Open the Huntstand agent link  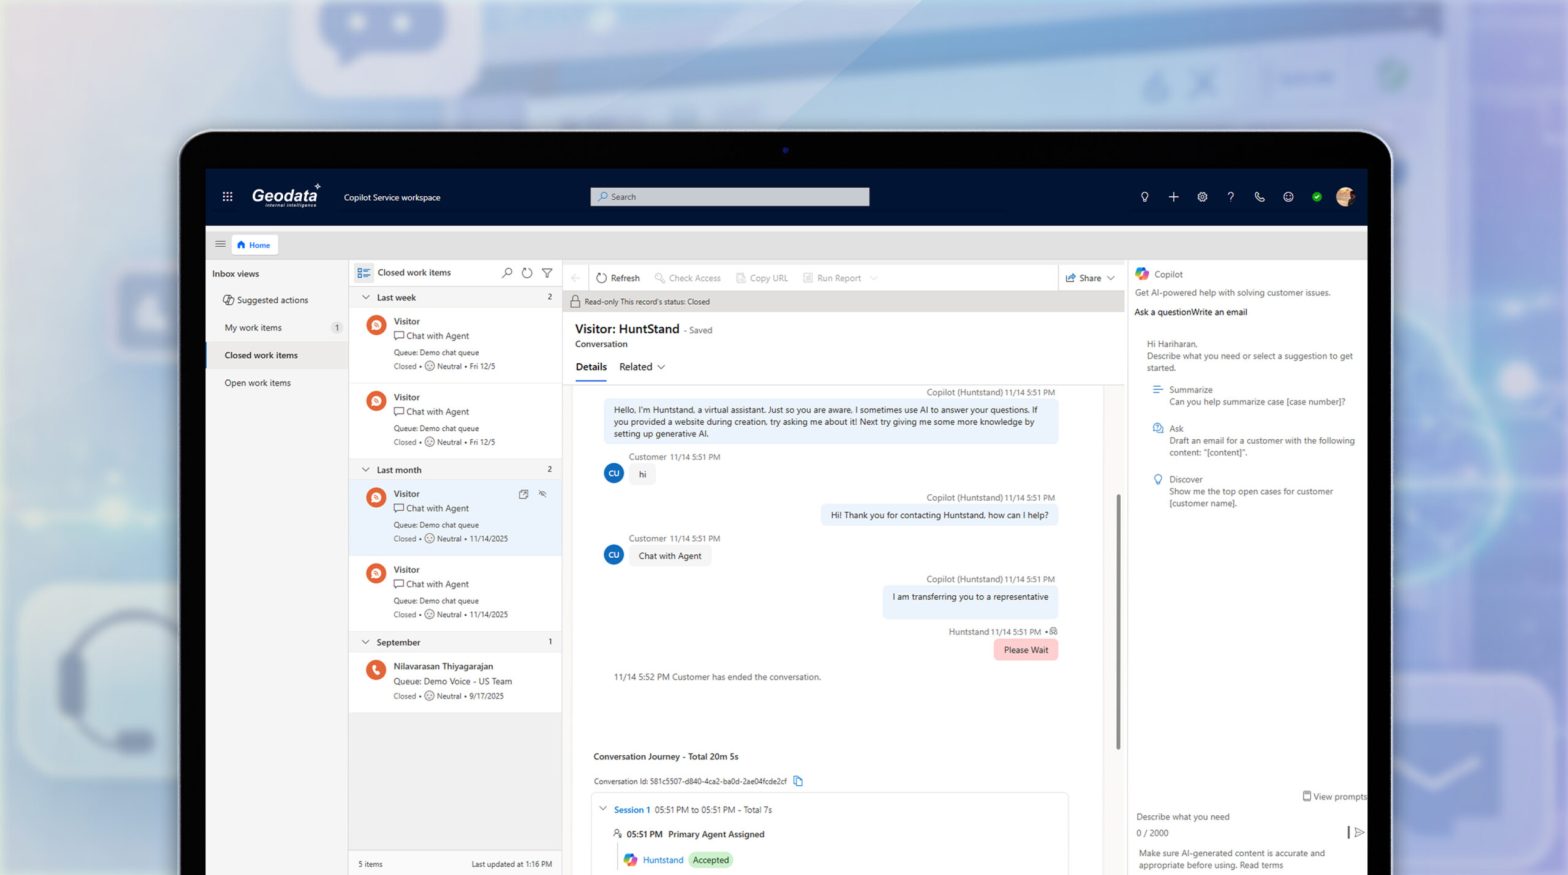click(x=663, y=860)
